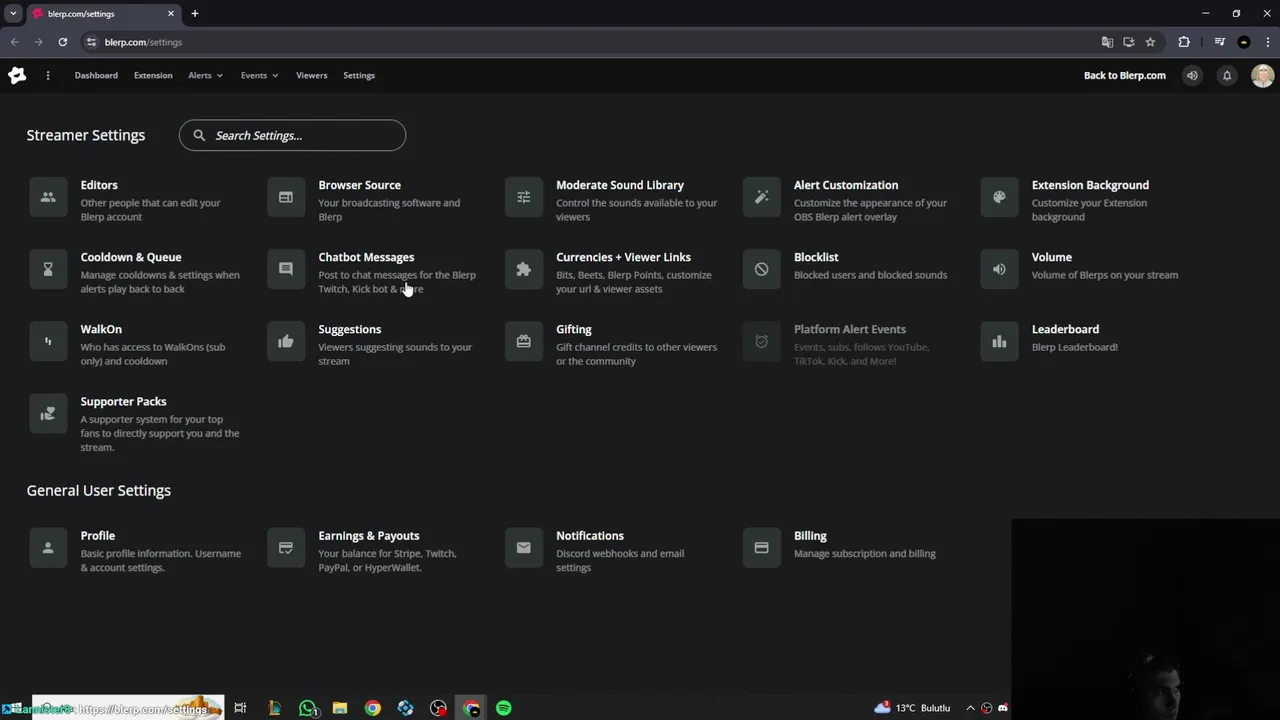The height and width of the screenshot is (720, 1280).
Task: Click the Earnings & Payouts icon
Action: 286,548
